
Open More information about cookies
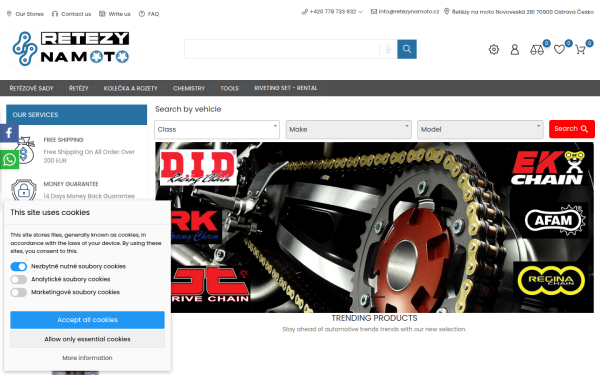tap(87, 358)
